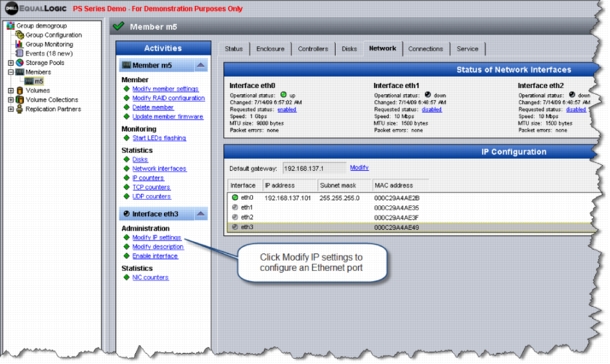Collapse the Members tree node
This screenshot has width=610, height=364.
coord(11,72)
